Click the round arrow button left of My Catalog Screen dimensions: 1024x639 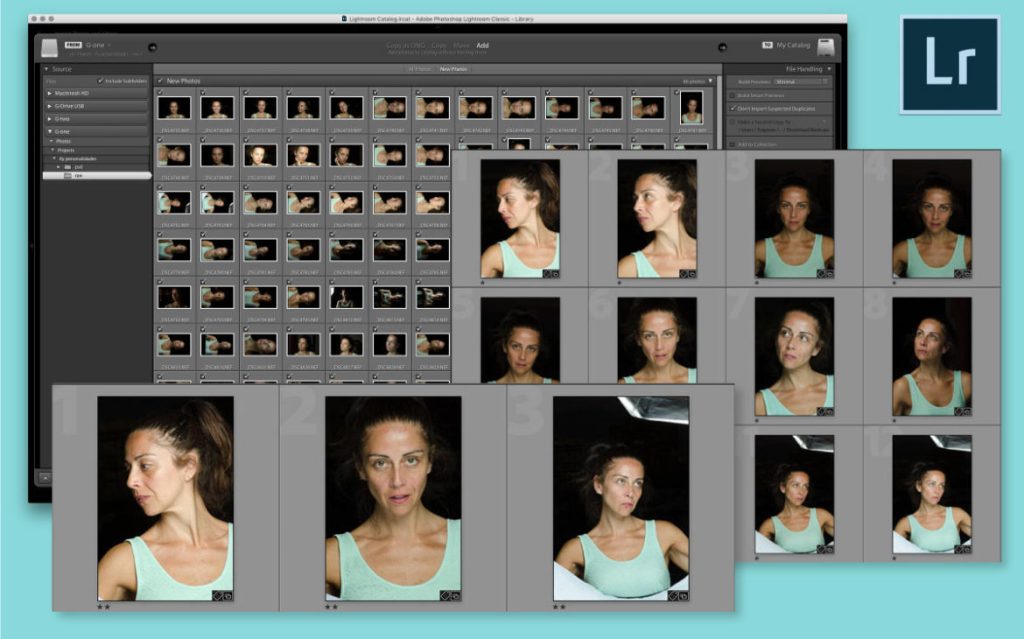click(725, 46)
